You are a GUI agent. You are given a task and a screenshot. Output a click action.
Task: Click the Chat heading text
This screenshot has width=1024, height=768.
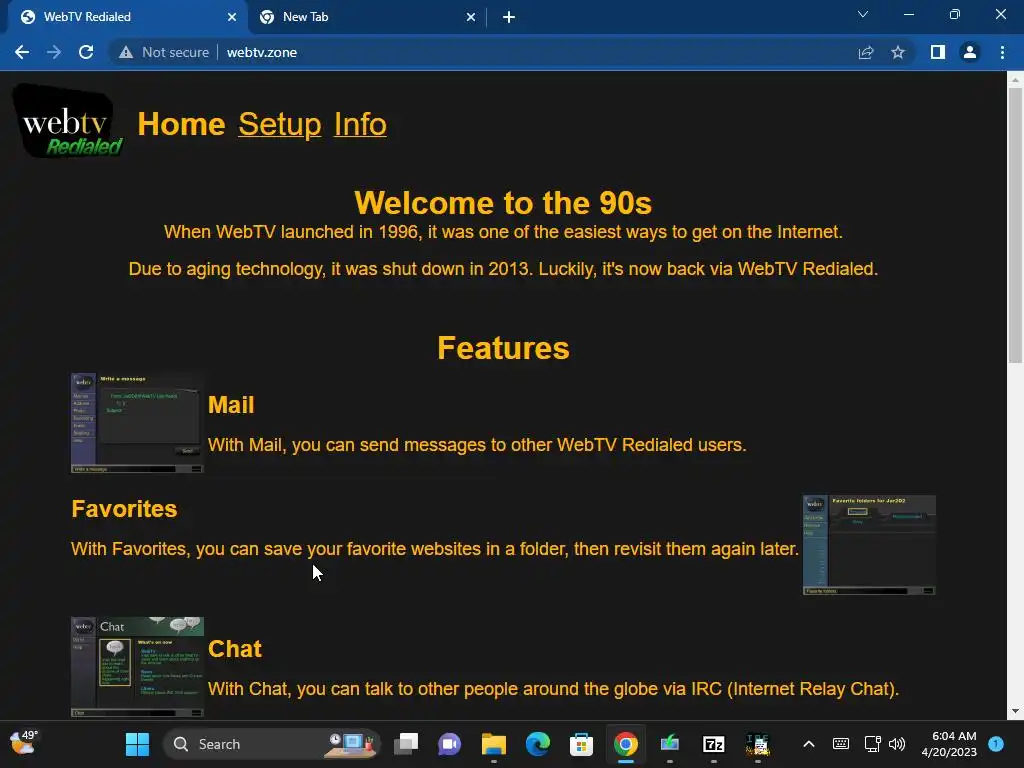click(x=234, y=648)
